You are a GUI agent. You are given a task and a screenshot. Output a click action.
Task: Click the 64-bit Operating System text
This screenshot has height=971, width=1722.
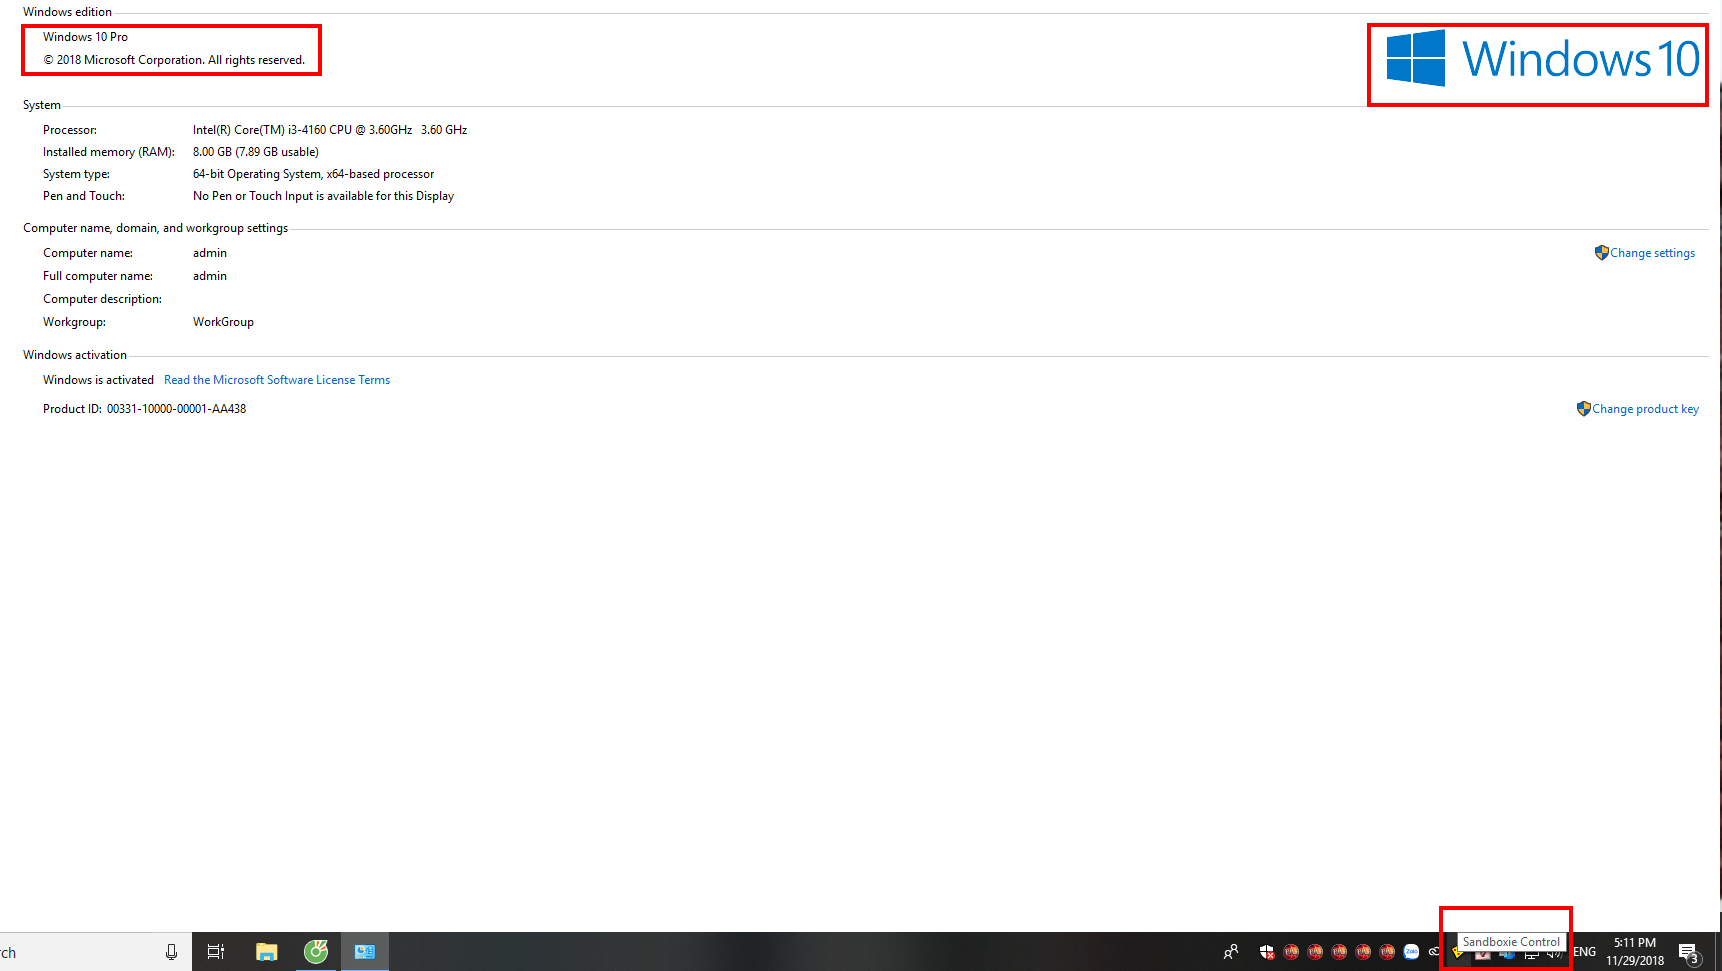313,174
